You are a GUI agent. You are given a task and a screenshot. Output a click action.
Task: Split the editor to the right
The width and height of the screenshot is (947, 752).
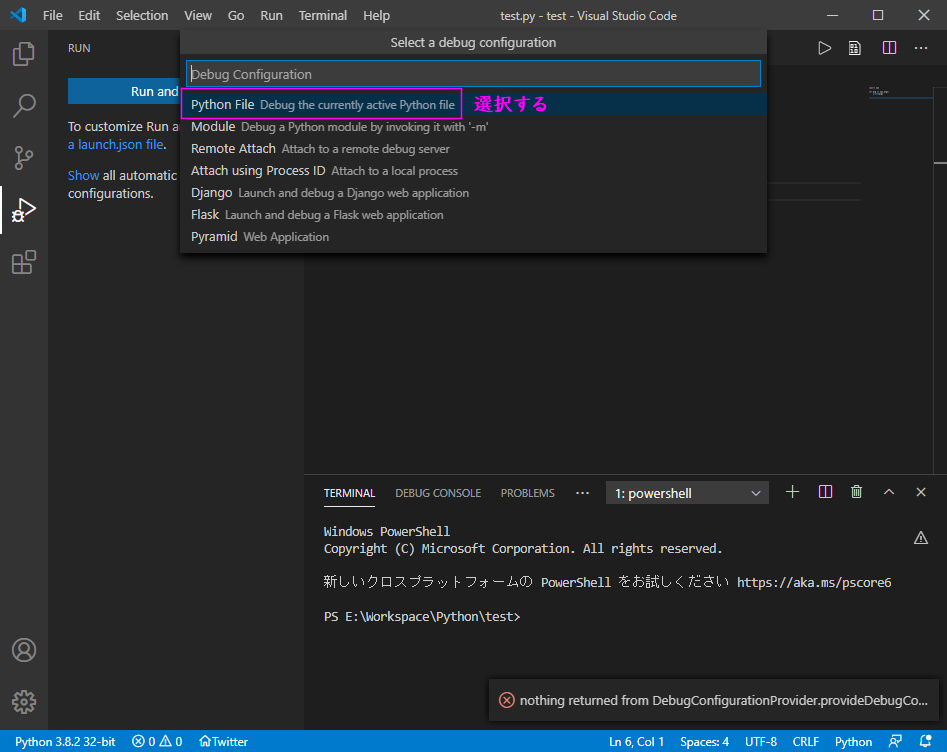pyautogui.click(x=889, y=48)
